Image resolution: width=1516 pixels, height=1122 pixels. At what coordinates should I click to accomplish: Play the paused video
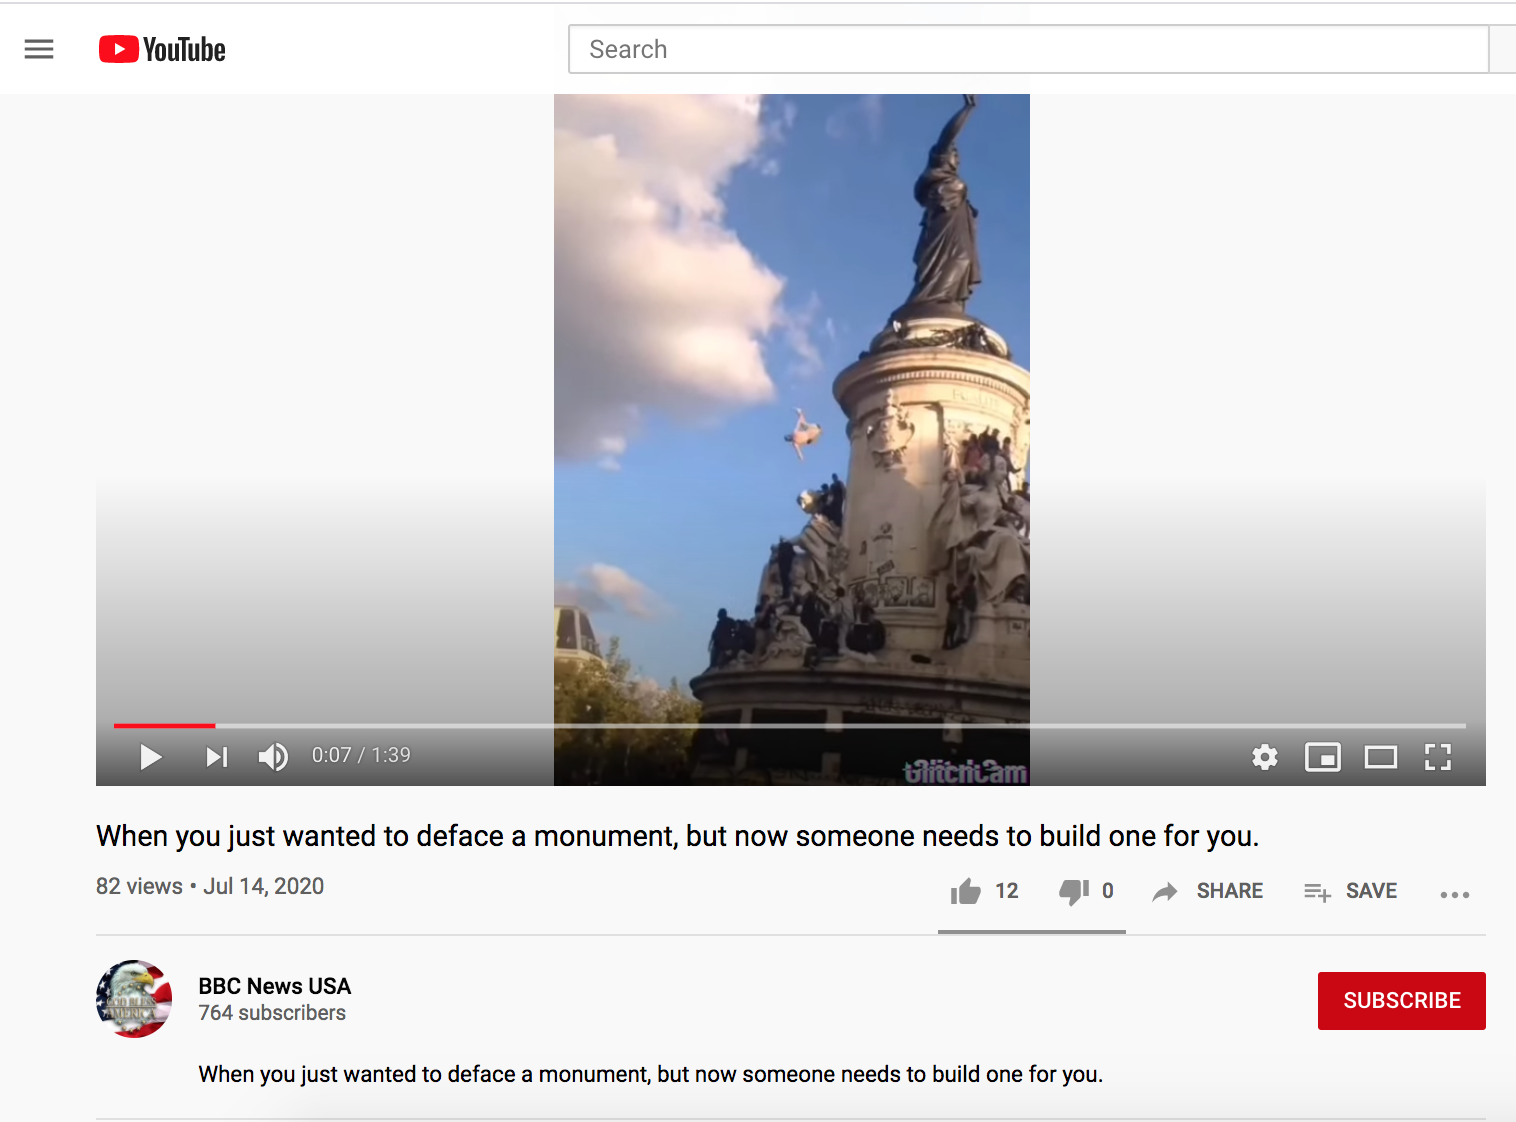tap(151, 757)
